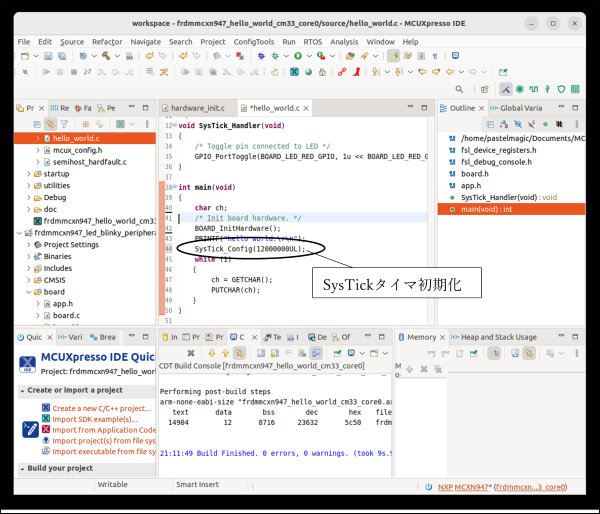600x514 pixels.
Task: Collapse the Create or import a project section
Action: (22, 390)
